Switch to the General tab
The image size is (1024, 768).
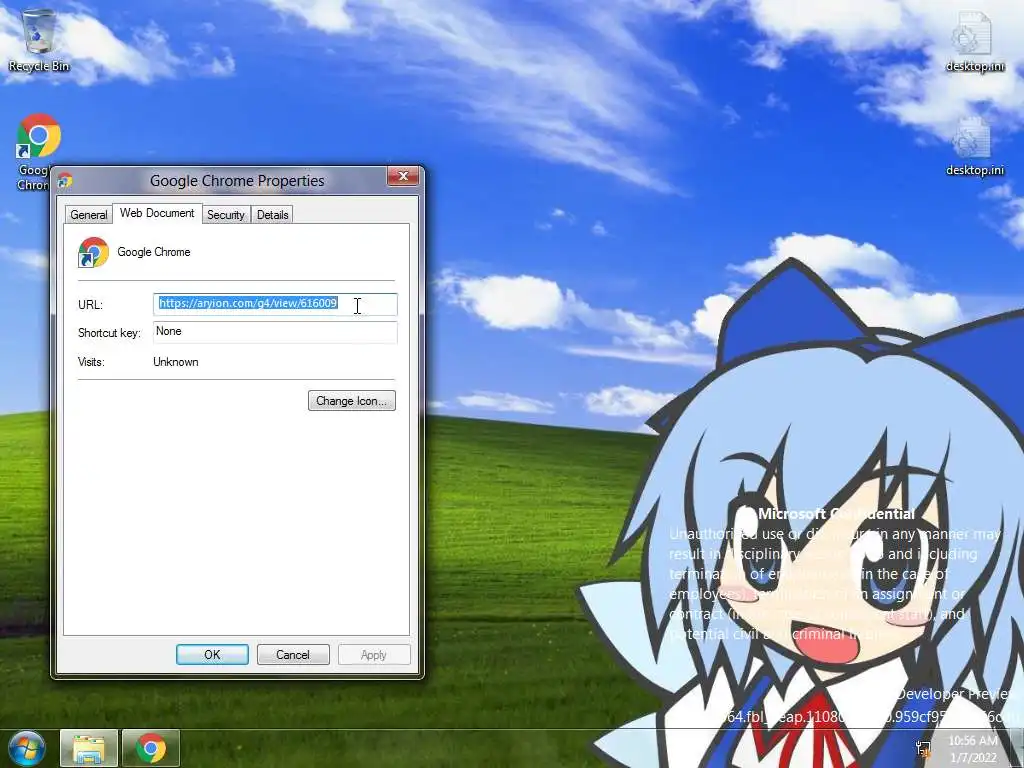pyautogui.click(x=88, y=215)
